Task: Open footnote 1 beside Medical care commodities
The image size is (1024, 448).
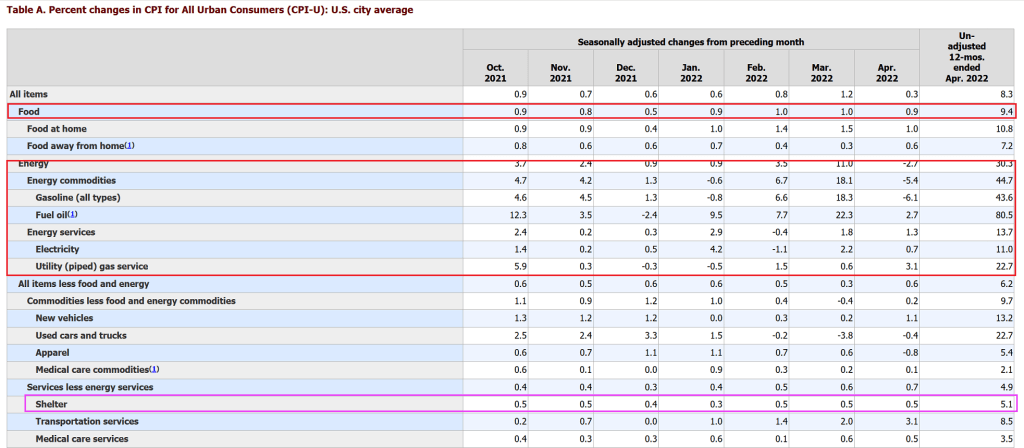Action: 153,369
